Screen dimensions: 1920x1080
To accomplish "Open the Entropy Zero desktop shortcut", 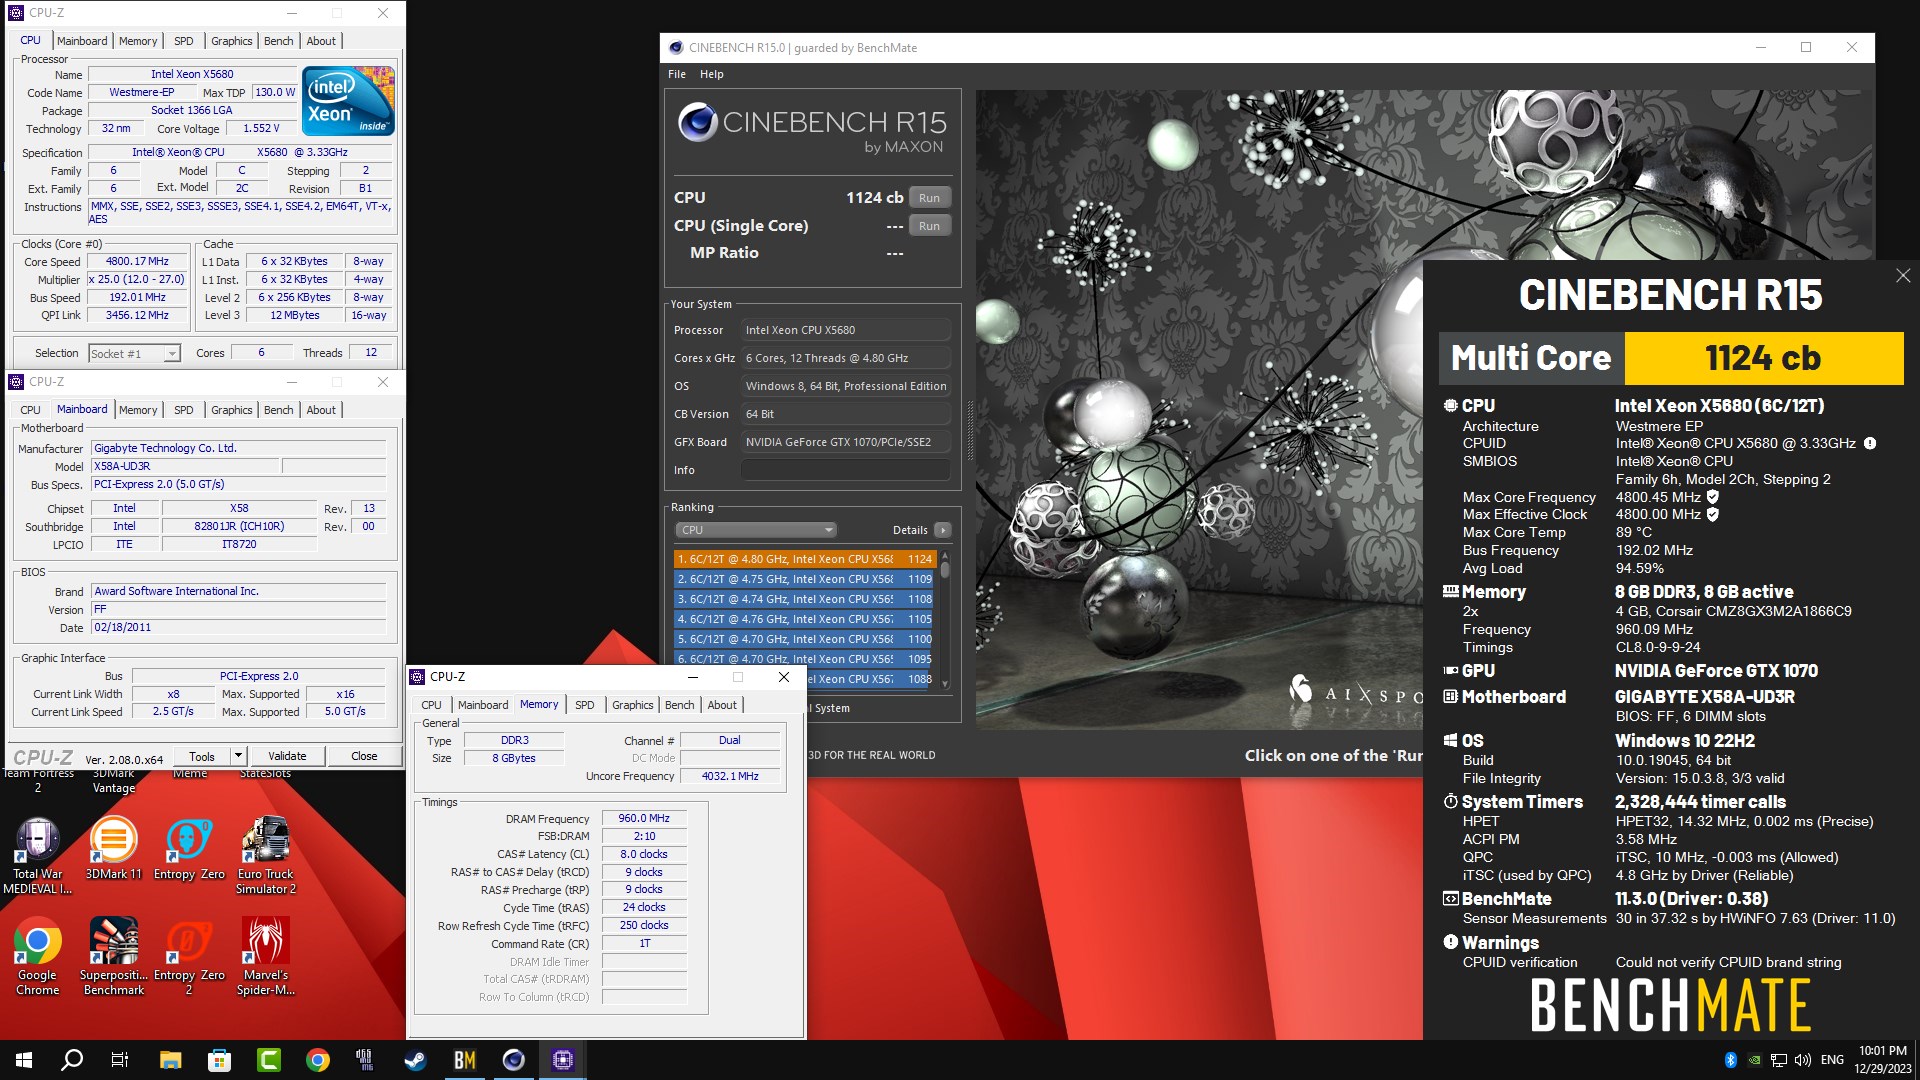I will 189,850.
